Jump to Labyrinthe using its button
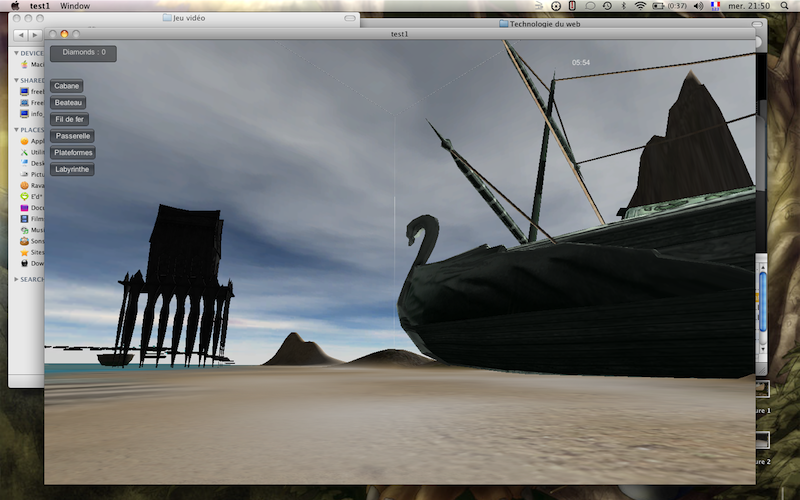Viewport: 800px width, 500px height. point(72,170)
